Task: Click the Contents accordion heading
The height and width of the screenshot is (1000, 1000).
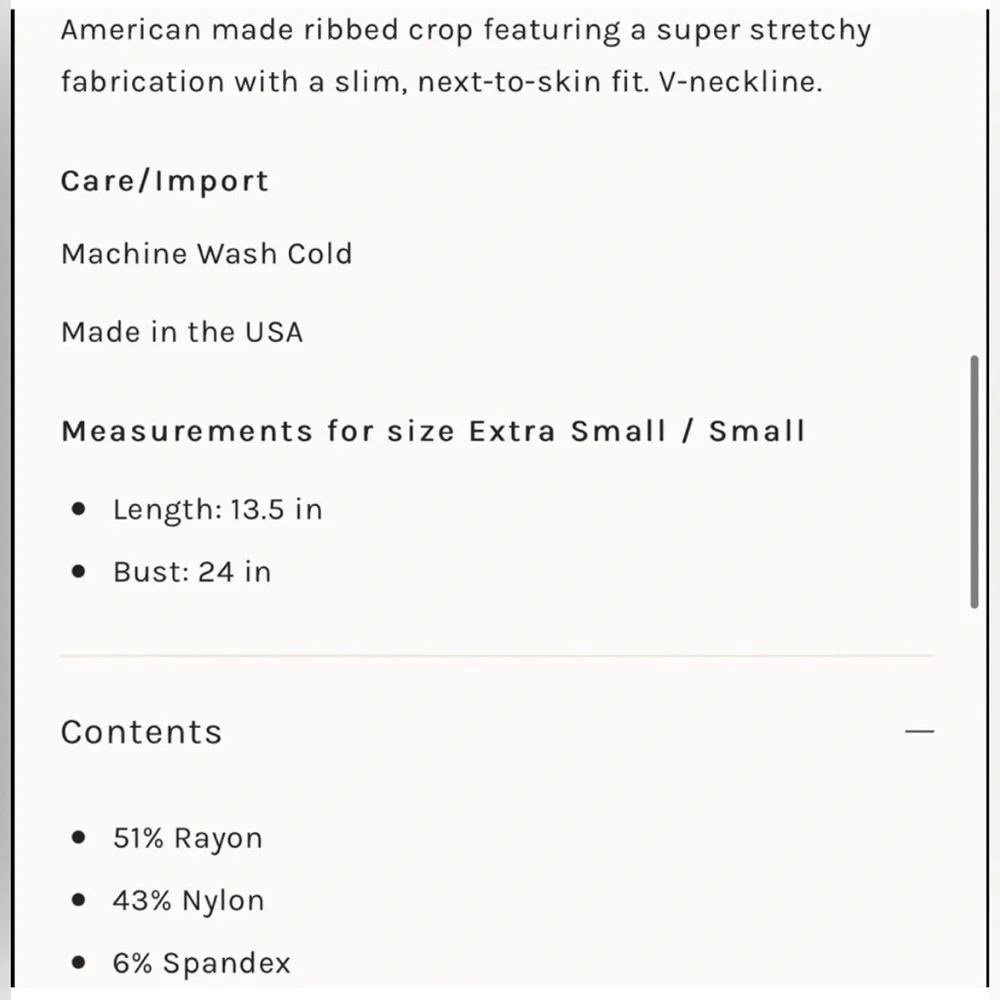Action: pyautogui.click(x=142, y=732)
